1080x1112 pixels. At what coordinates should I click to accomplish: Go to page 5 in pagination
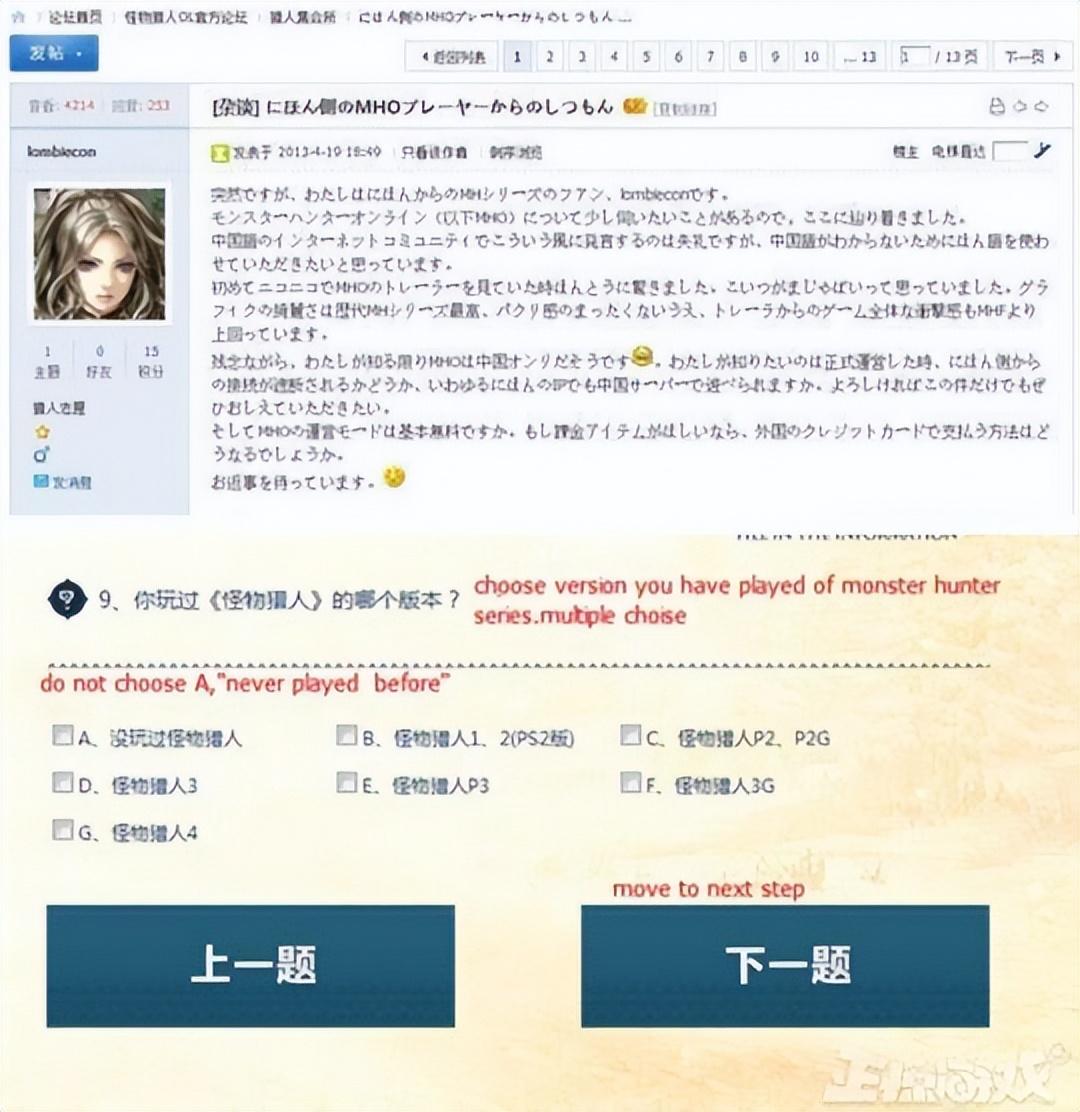point(646,57)
